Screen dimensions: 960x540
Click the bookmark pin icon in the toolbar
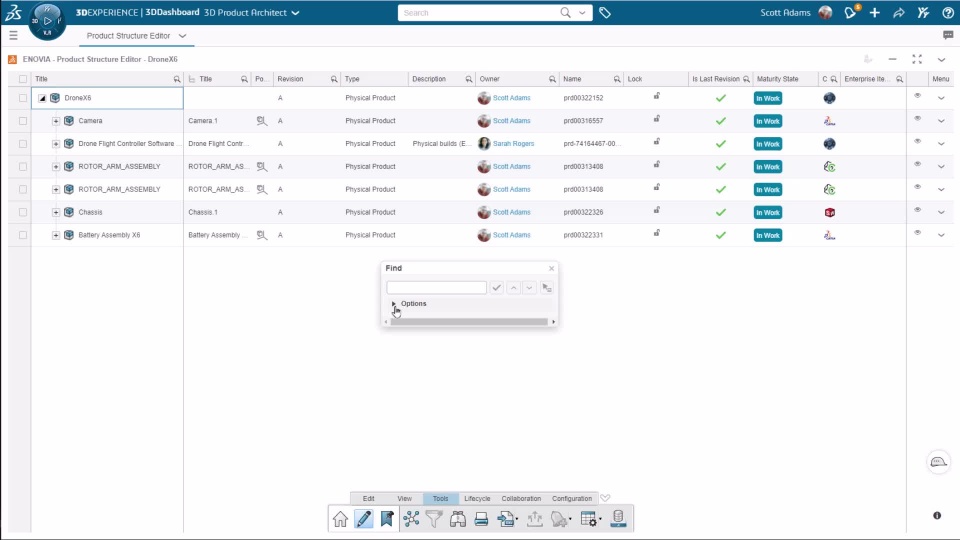(387, 519)
